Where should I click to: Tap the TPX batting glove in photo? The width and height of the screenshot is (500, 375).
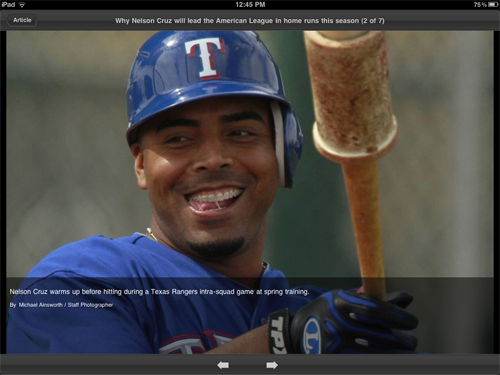tap(343, 323)
